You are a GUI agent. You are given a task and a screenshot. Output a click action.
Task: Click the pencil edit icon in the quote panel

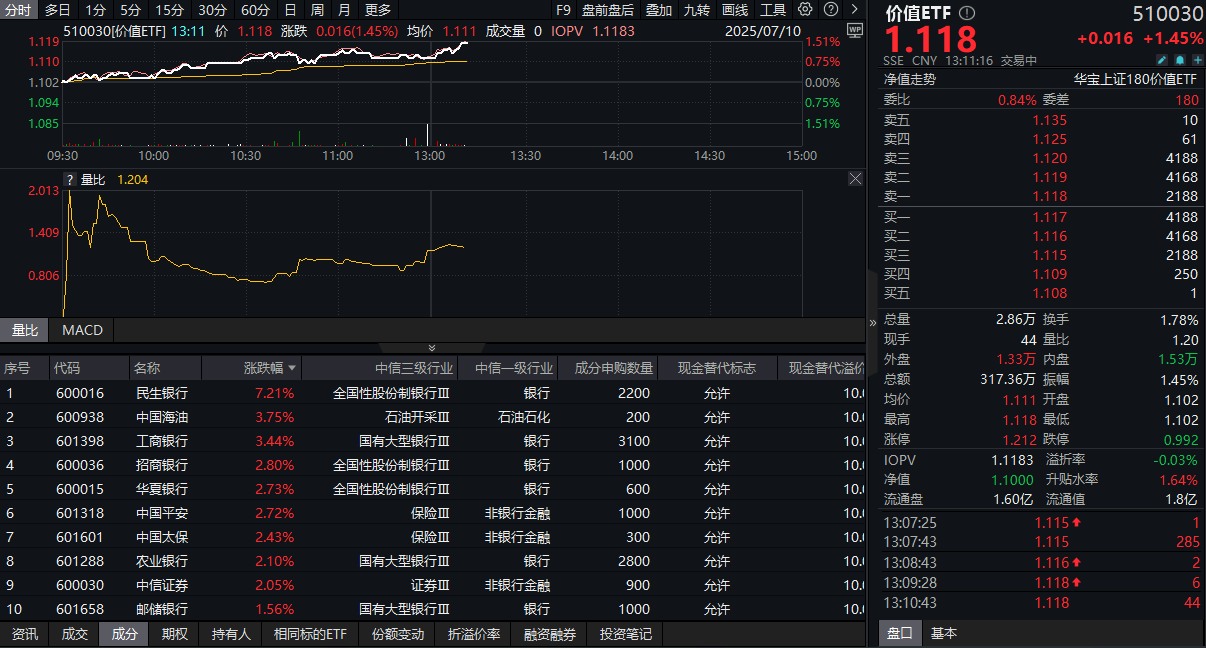[x=1160, y=60]
